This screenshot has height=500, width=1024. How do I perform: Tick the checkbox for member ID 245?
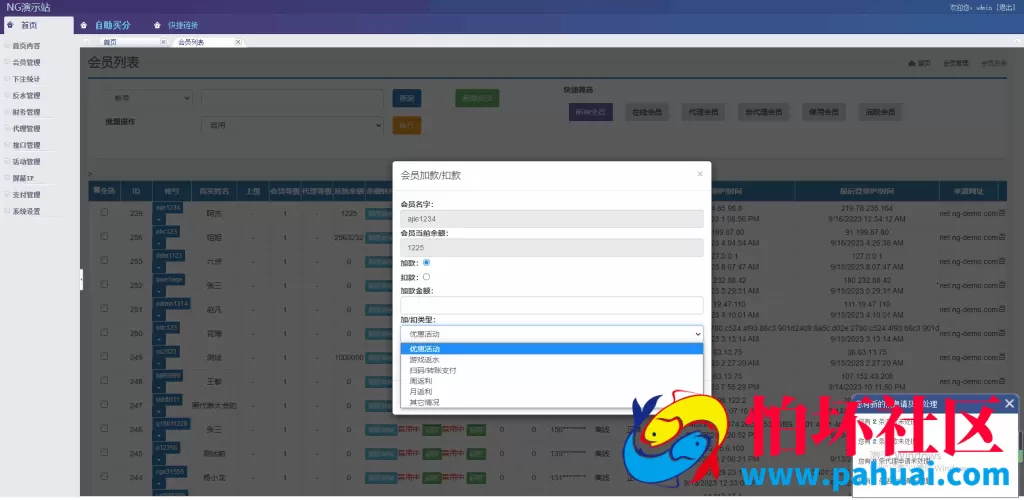pyautogui.click(x=104, y=452)
